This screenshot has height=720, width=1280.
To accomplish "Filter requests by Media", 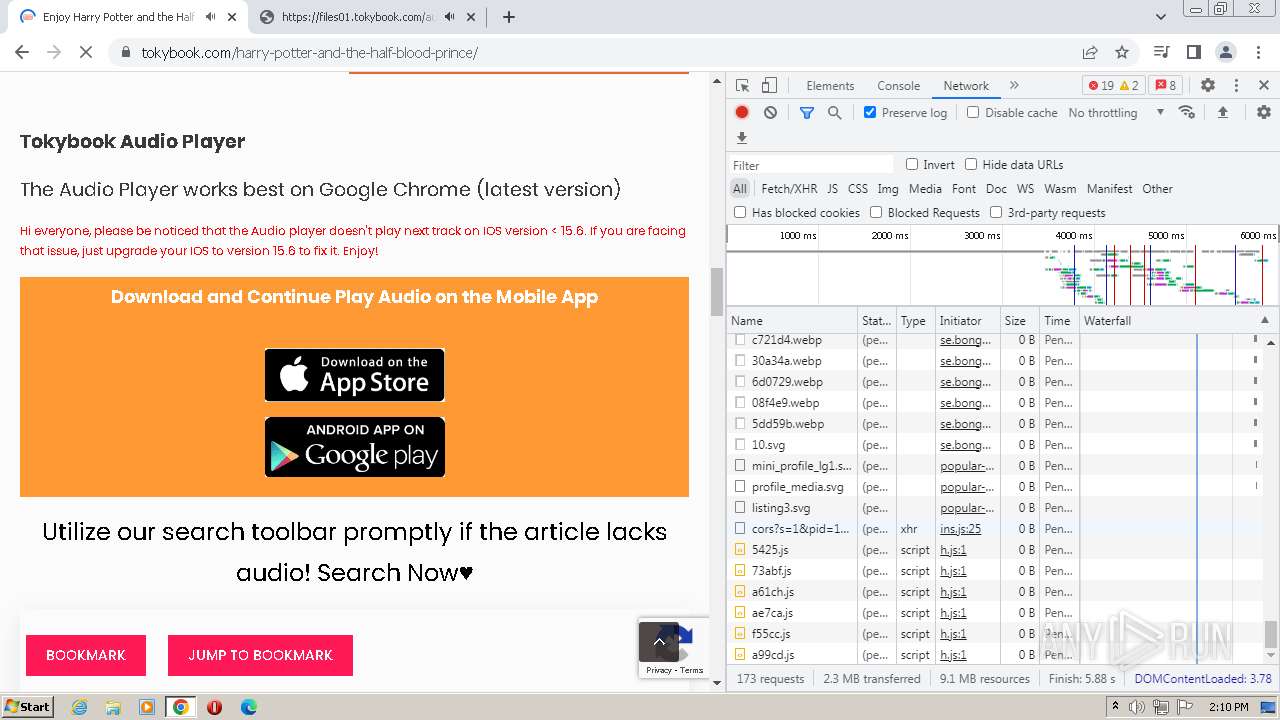I will [x=925, y=188].
